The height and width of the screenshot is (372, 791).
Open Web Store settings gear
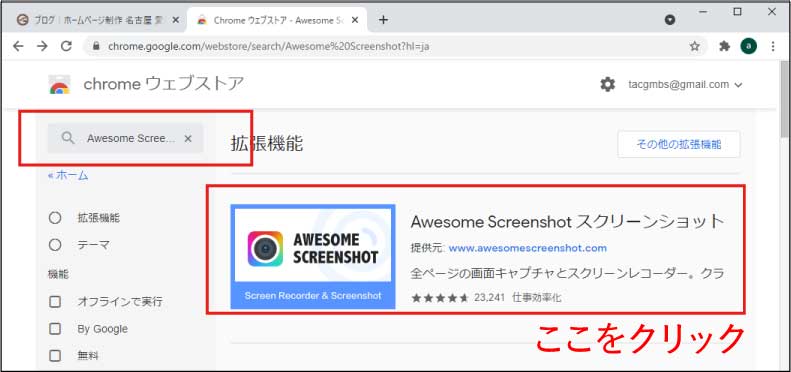click(x=607, y=84)
